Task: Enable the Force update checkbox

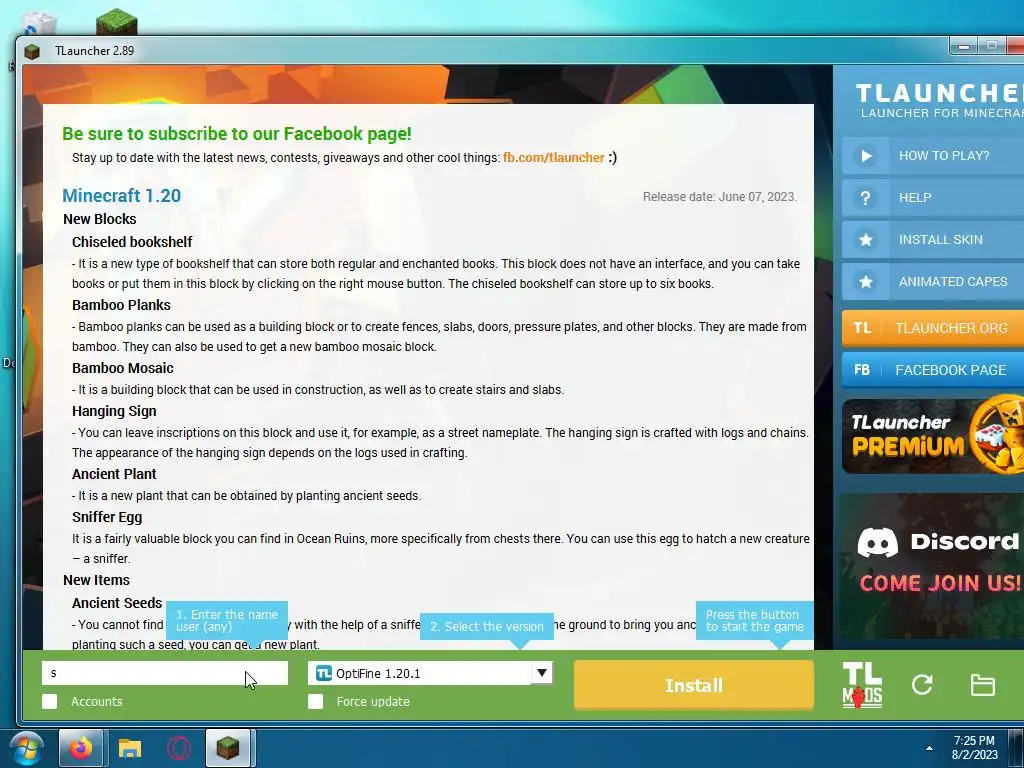Action: [315, 701]
